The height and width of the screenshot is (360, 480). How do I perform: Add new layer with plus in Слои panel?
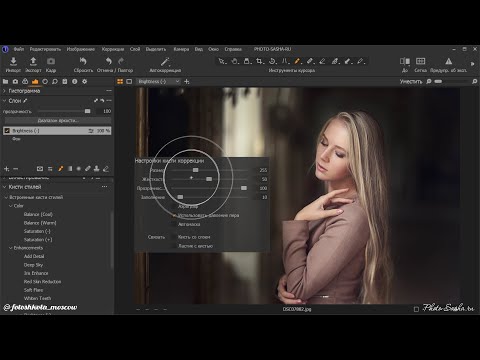pos(6,169)
